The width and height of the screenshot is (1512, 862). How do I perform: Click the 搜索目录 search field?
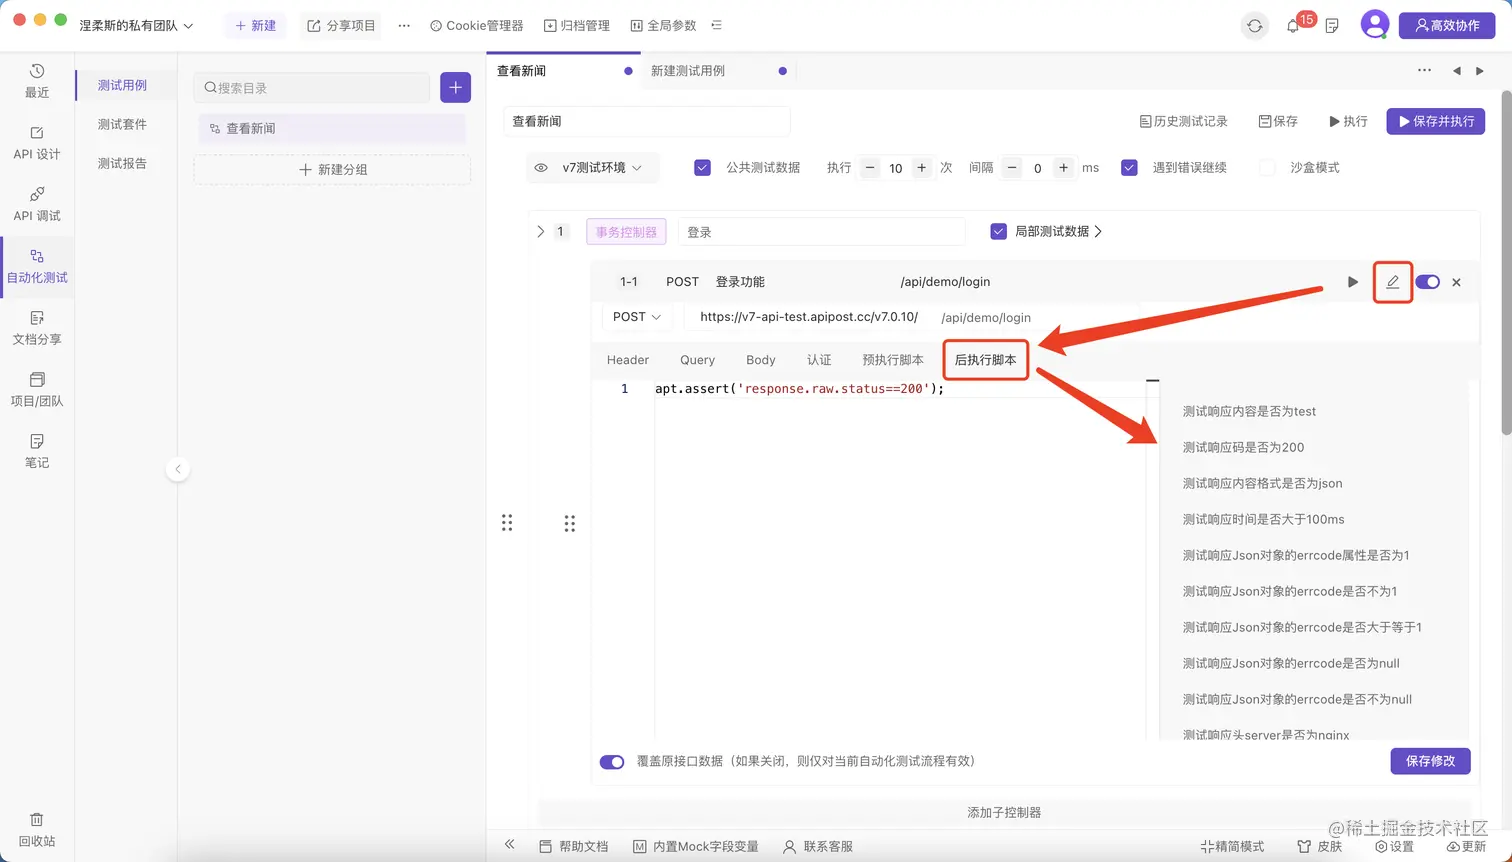(311, 88)
